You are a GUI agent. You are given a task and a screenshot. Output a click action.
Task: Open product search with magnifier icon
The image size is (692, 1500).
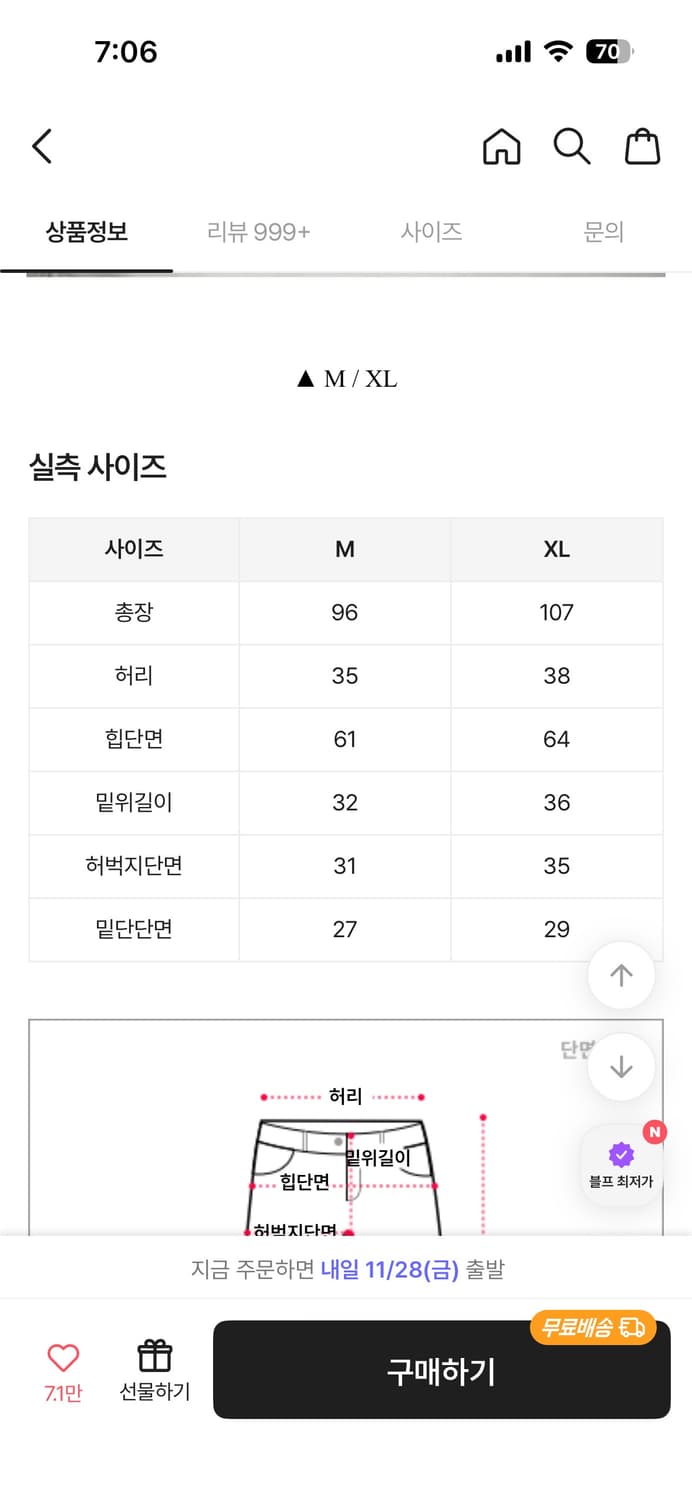[x=571, y=146]
